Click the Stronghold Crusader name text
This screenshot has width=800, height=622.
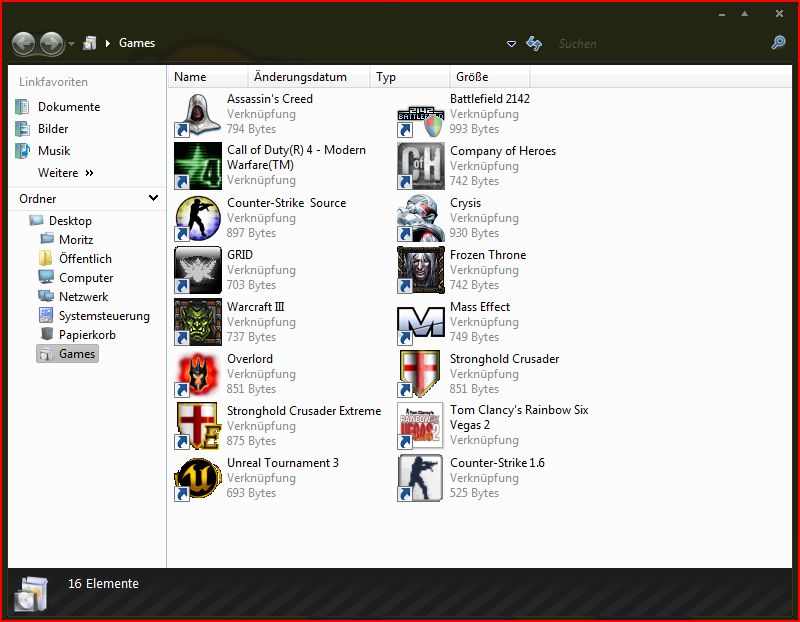pos(504,359)
